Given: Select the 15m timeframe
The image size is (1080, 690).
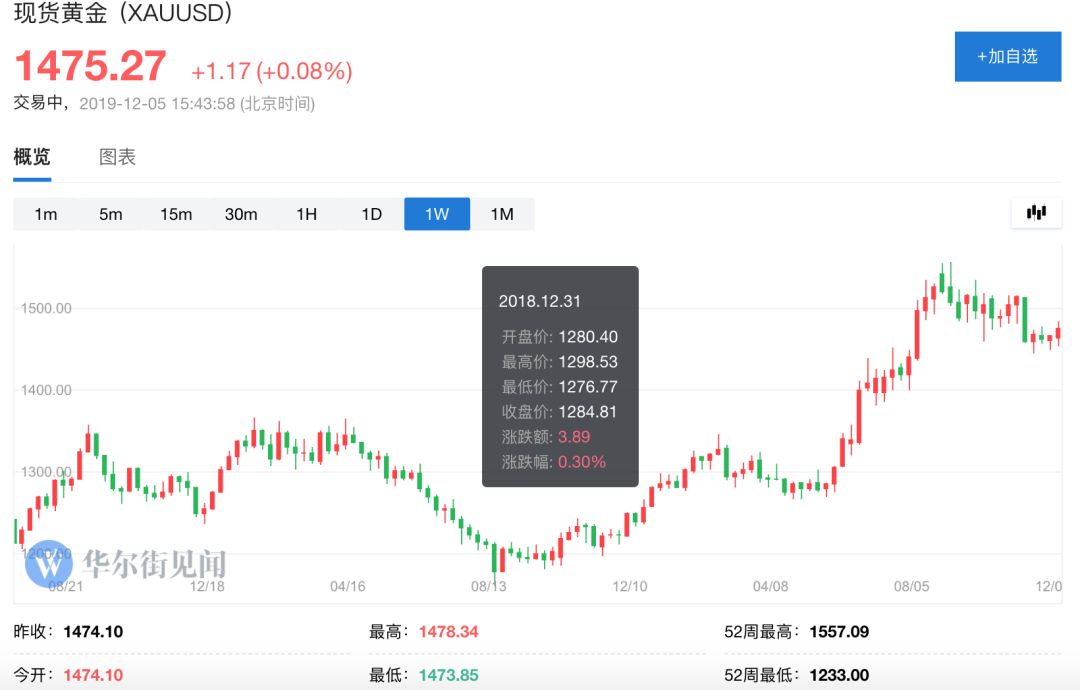Looking at the screenshot, I should click(176, 213).
